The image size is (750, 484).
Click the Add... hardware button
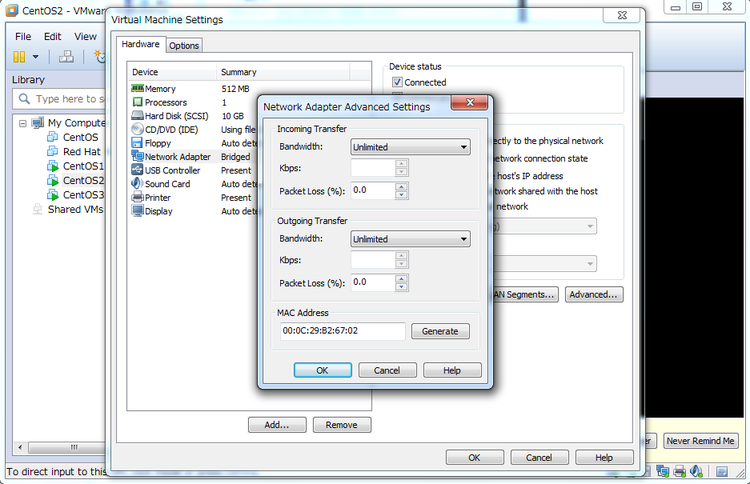point(277,425)
